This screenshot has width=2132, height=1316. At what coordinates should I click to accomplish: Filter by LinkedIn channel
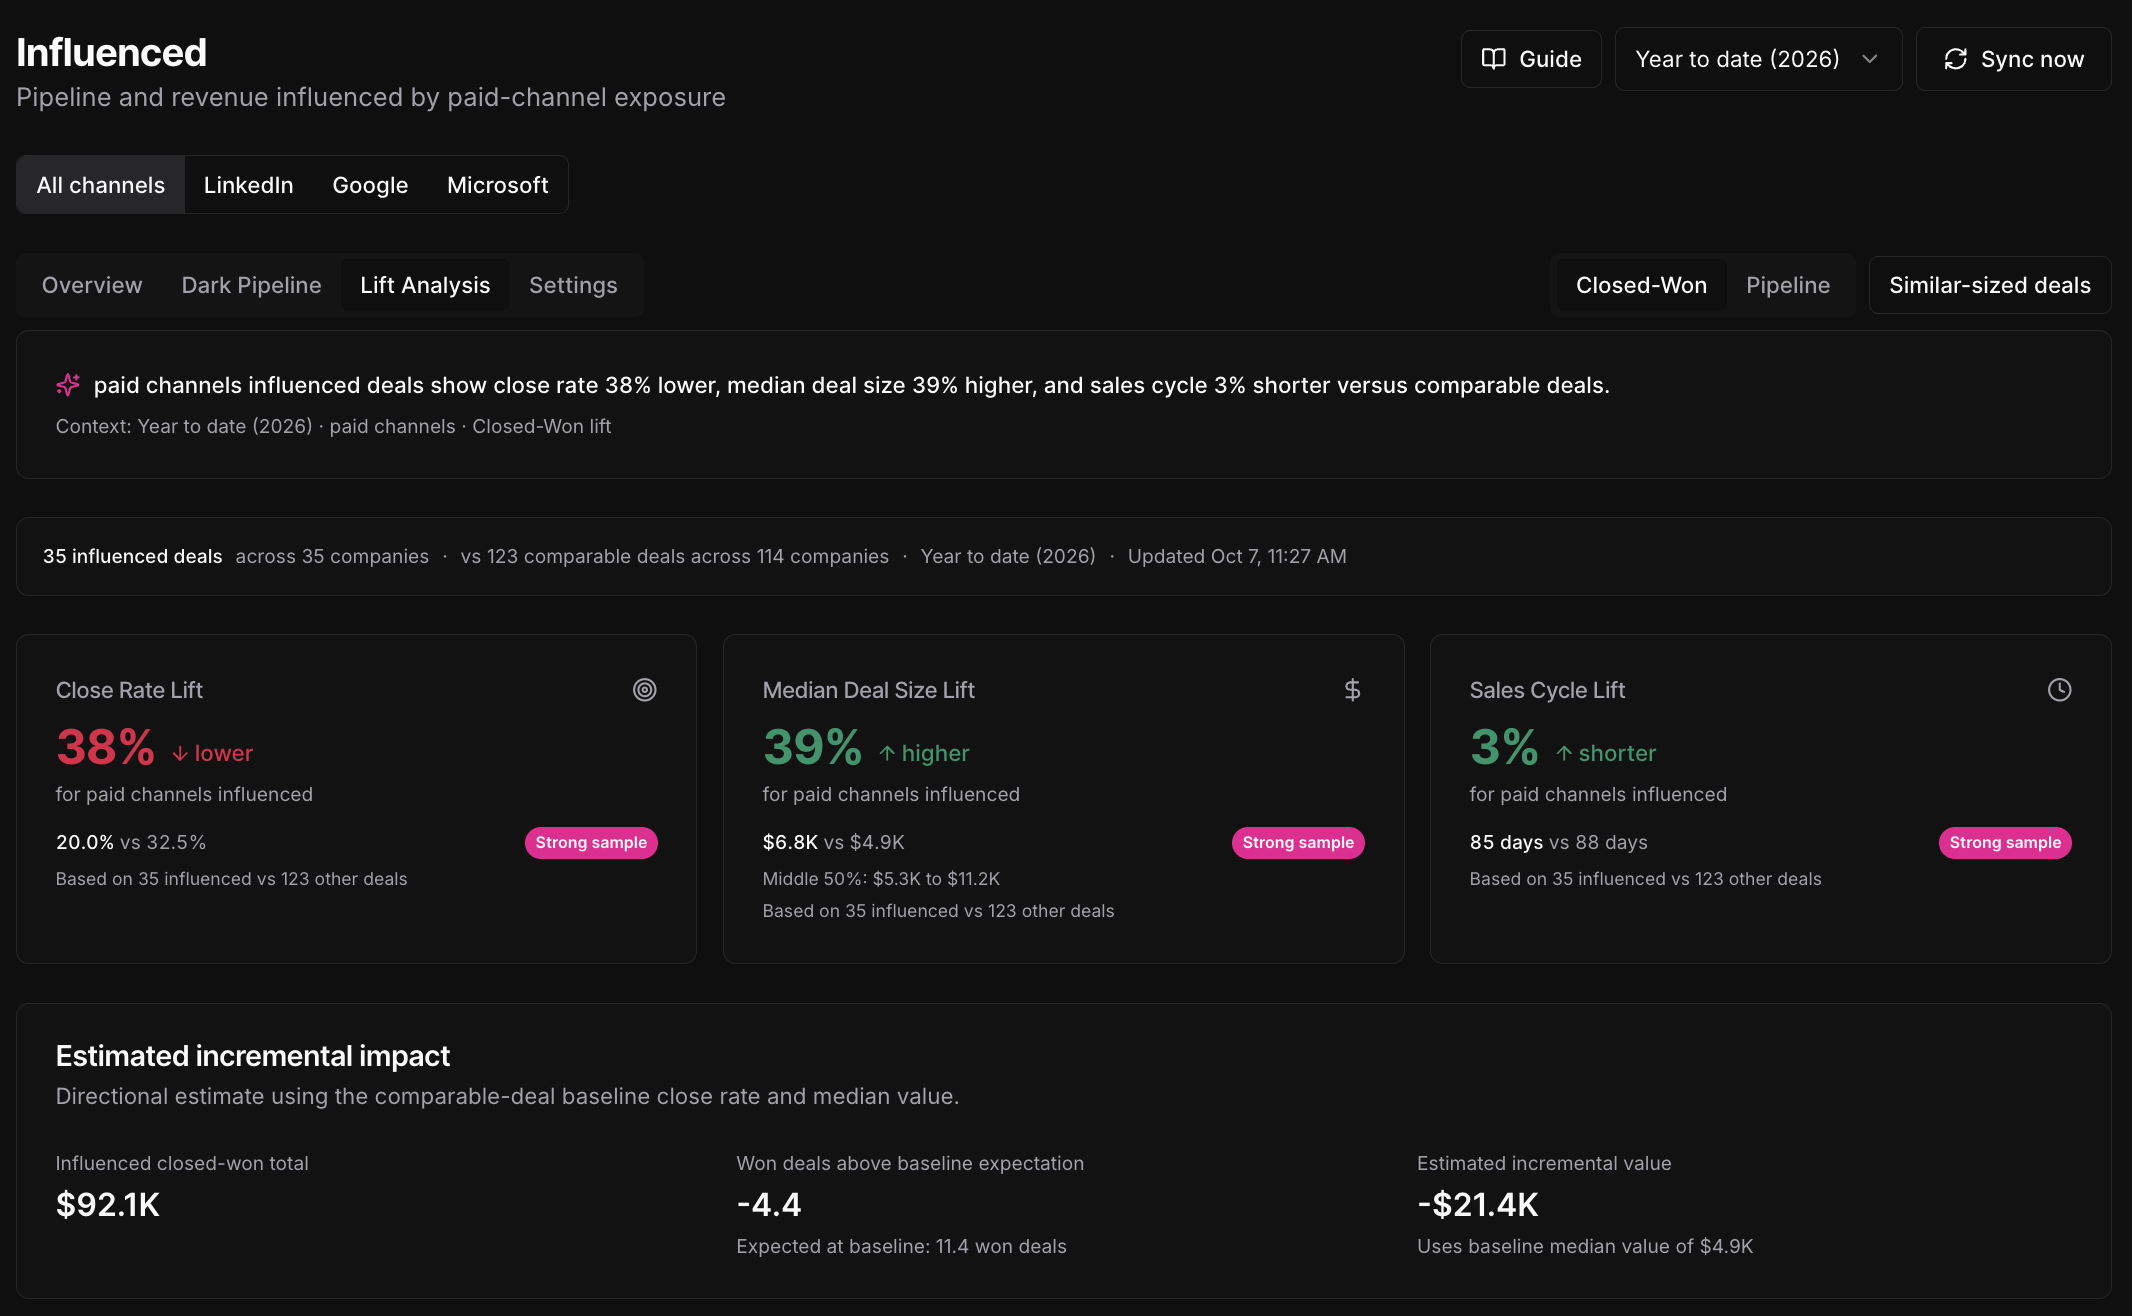[x=248, y=185]
